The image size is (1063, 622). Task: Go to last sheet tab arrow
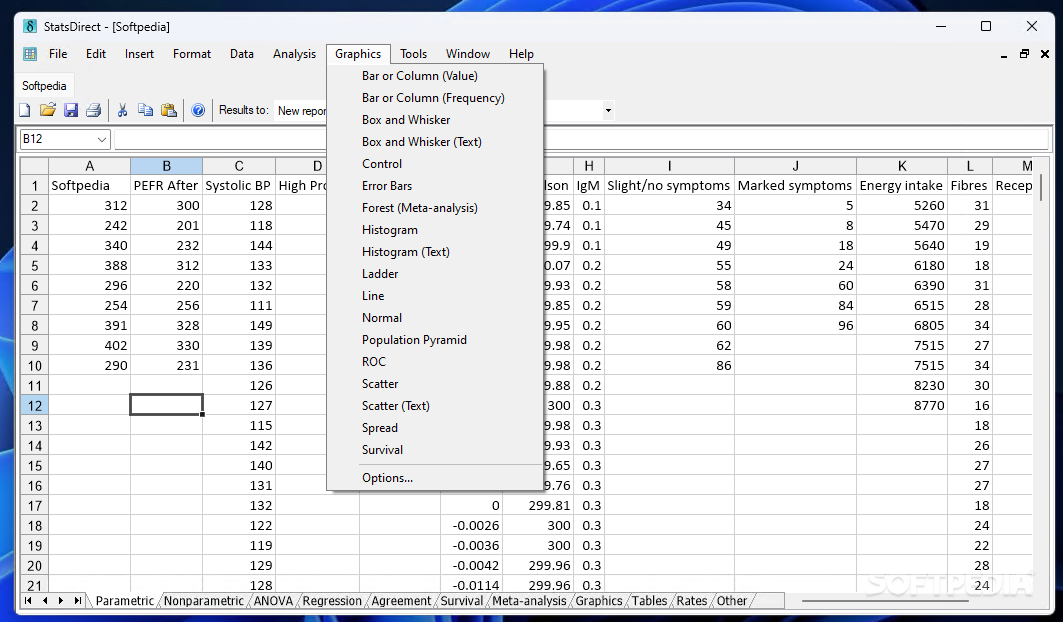(x=77, y=600)
